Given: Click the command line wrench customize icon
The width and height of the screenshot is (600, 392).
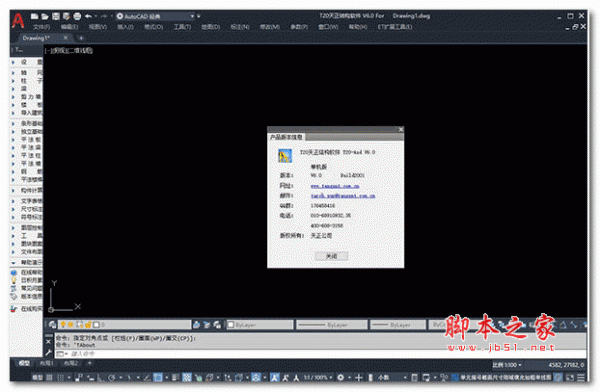Looking at the screenshot, I should (x=49, y=353).
